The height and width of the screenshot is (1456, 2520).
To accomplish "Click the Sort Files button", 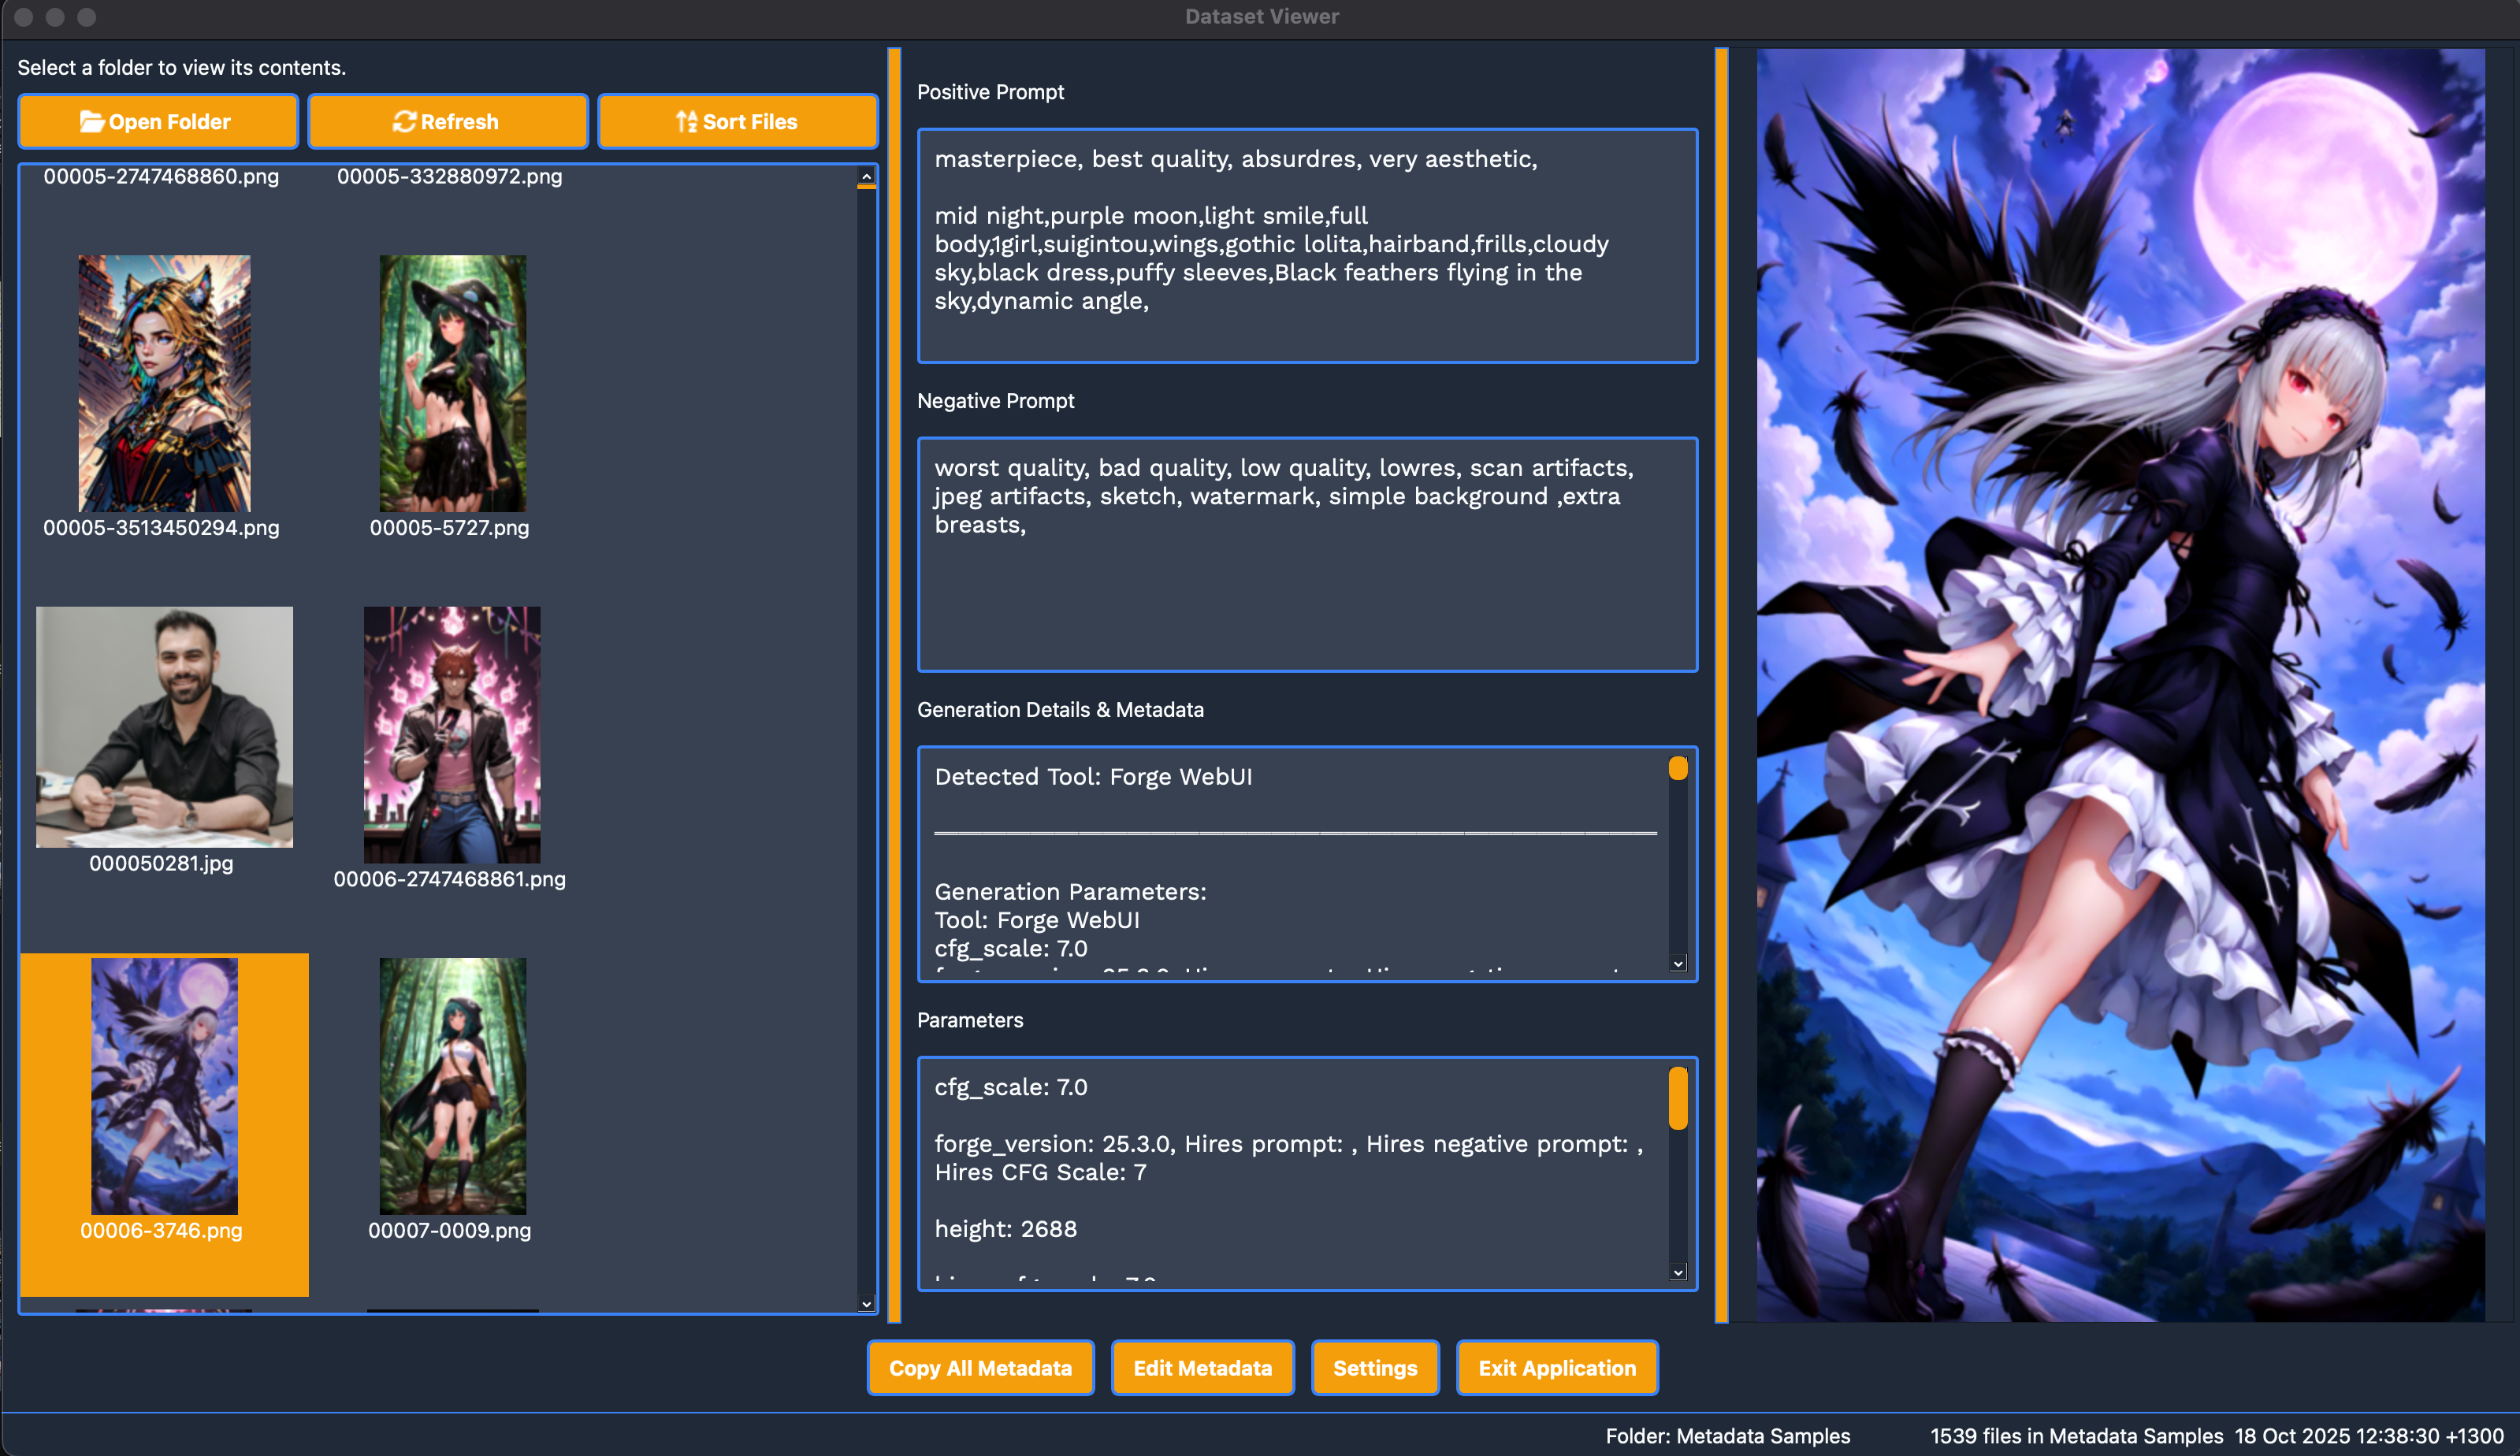I will pos(737,122).
